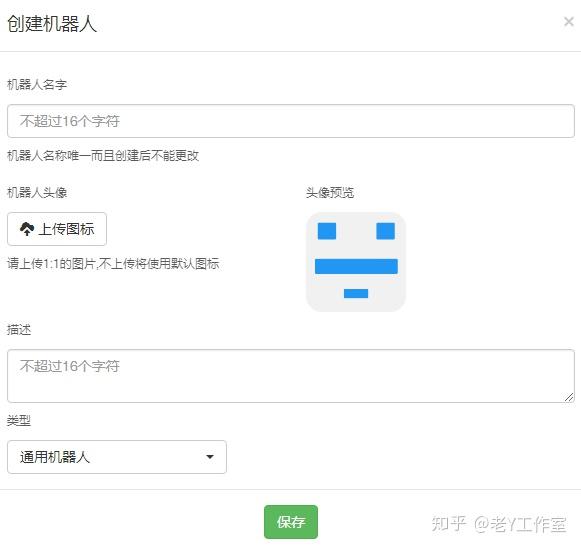Focus the 描述 text area

coord(291,376)
